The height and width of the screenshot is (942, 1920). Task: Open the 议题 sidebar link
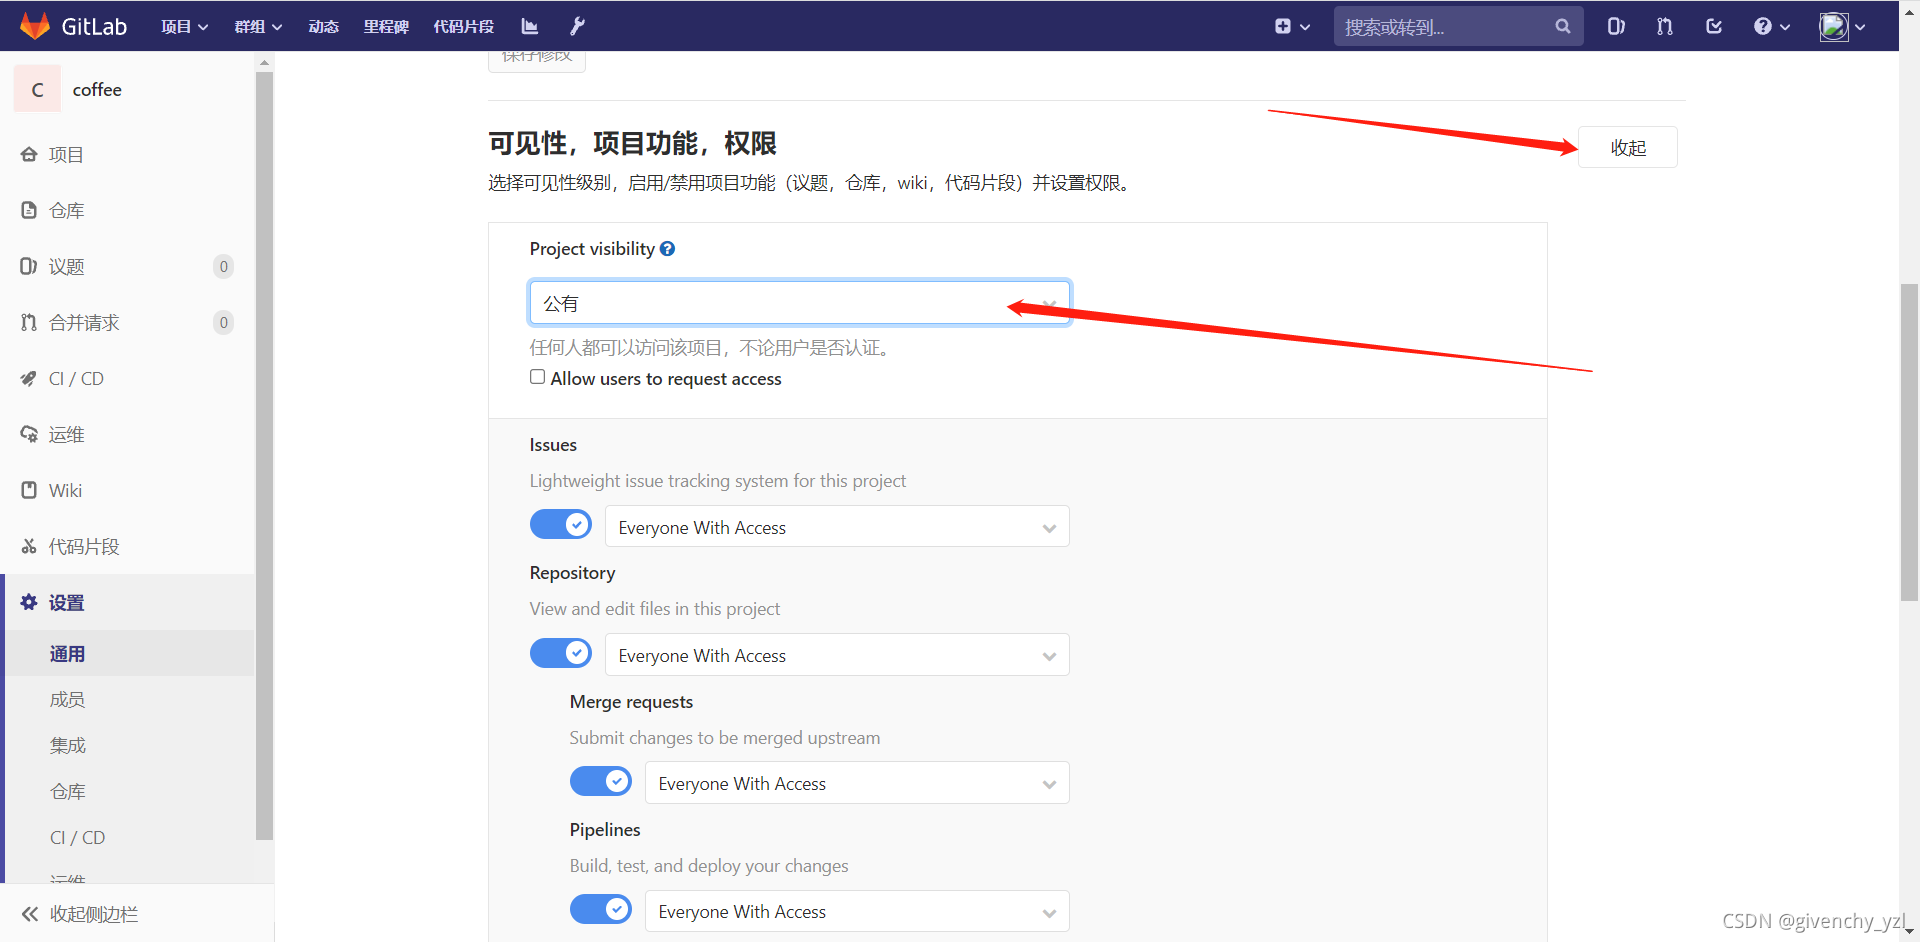(x=66, y=267)
